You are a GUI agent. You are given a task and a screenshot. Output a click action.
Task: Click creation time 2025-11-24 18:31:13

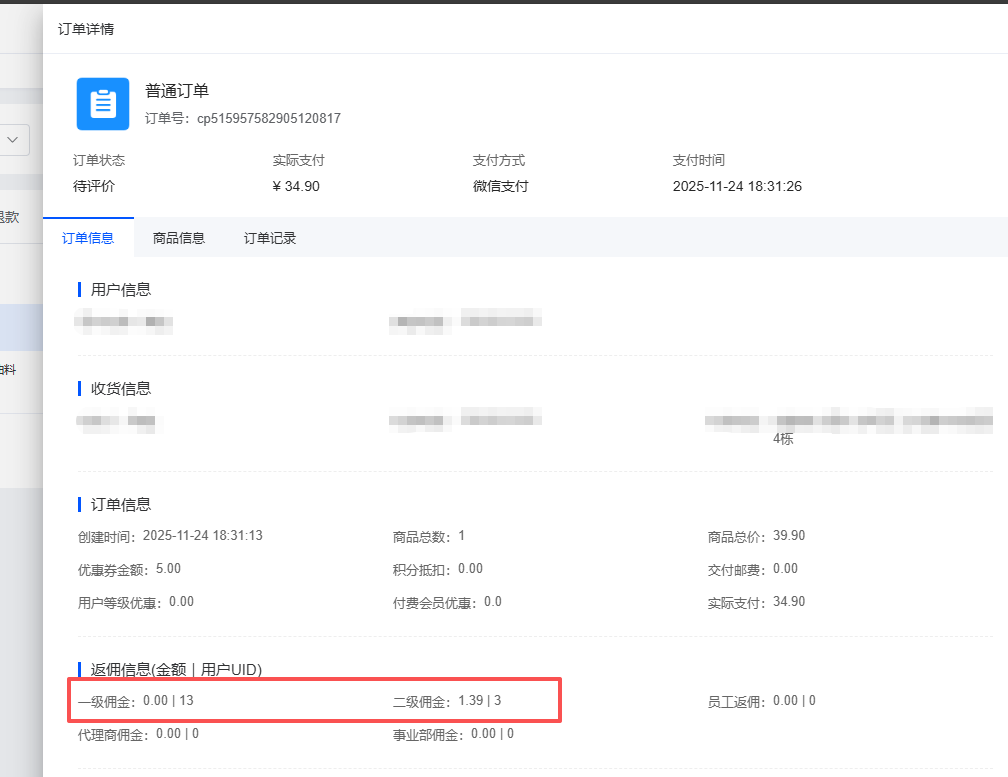(x=202, y=536)
